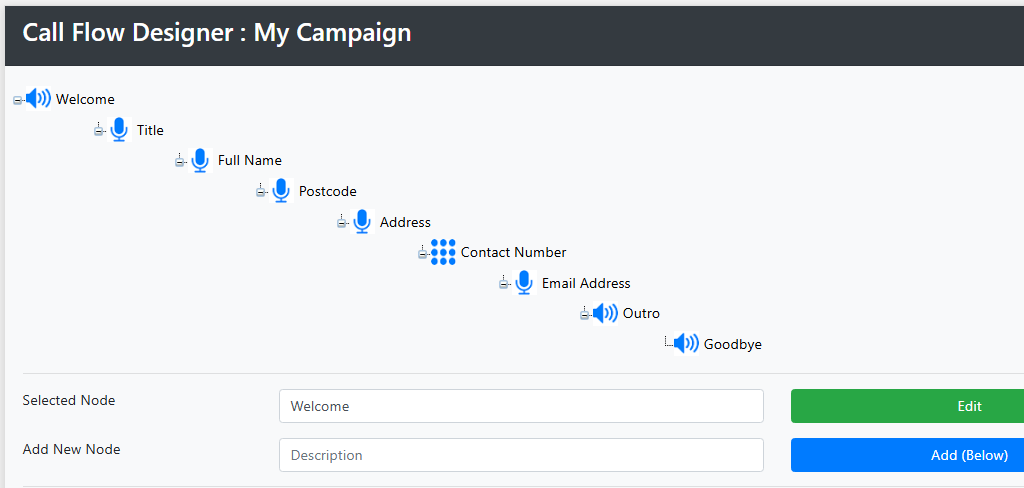
Task: Collapse the Title node expander
Action: (99, 131)
